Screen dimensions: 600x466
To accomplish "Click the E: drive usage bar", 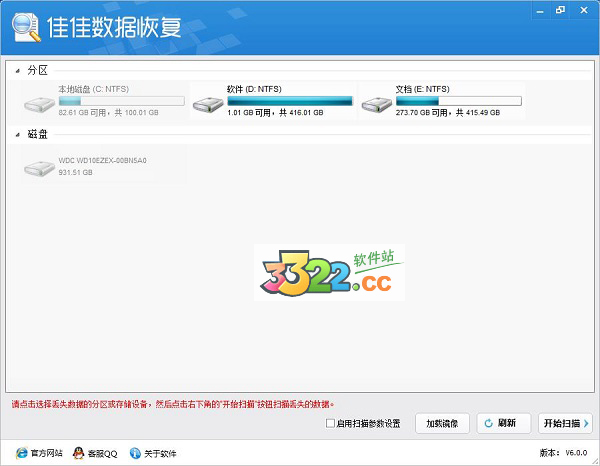I will (x=458, y=101).
